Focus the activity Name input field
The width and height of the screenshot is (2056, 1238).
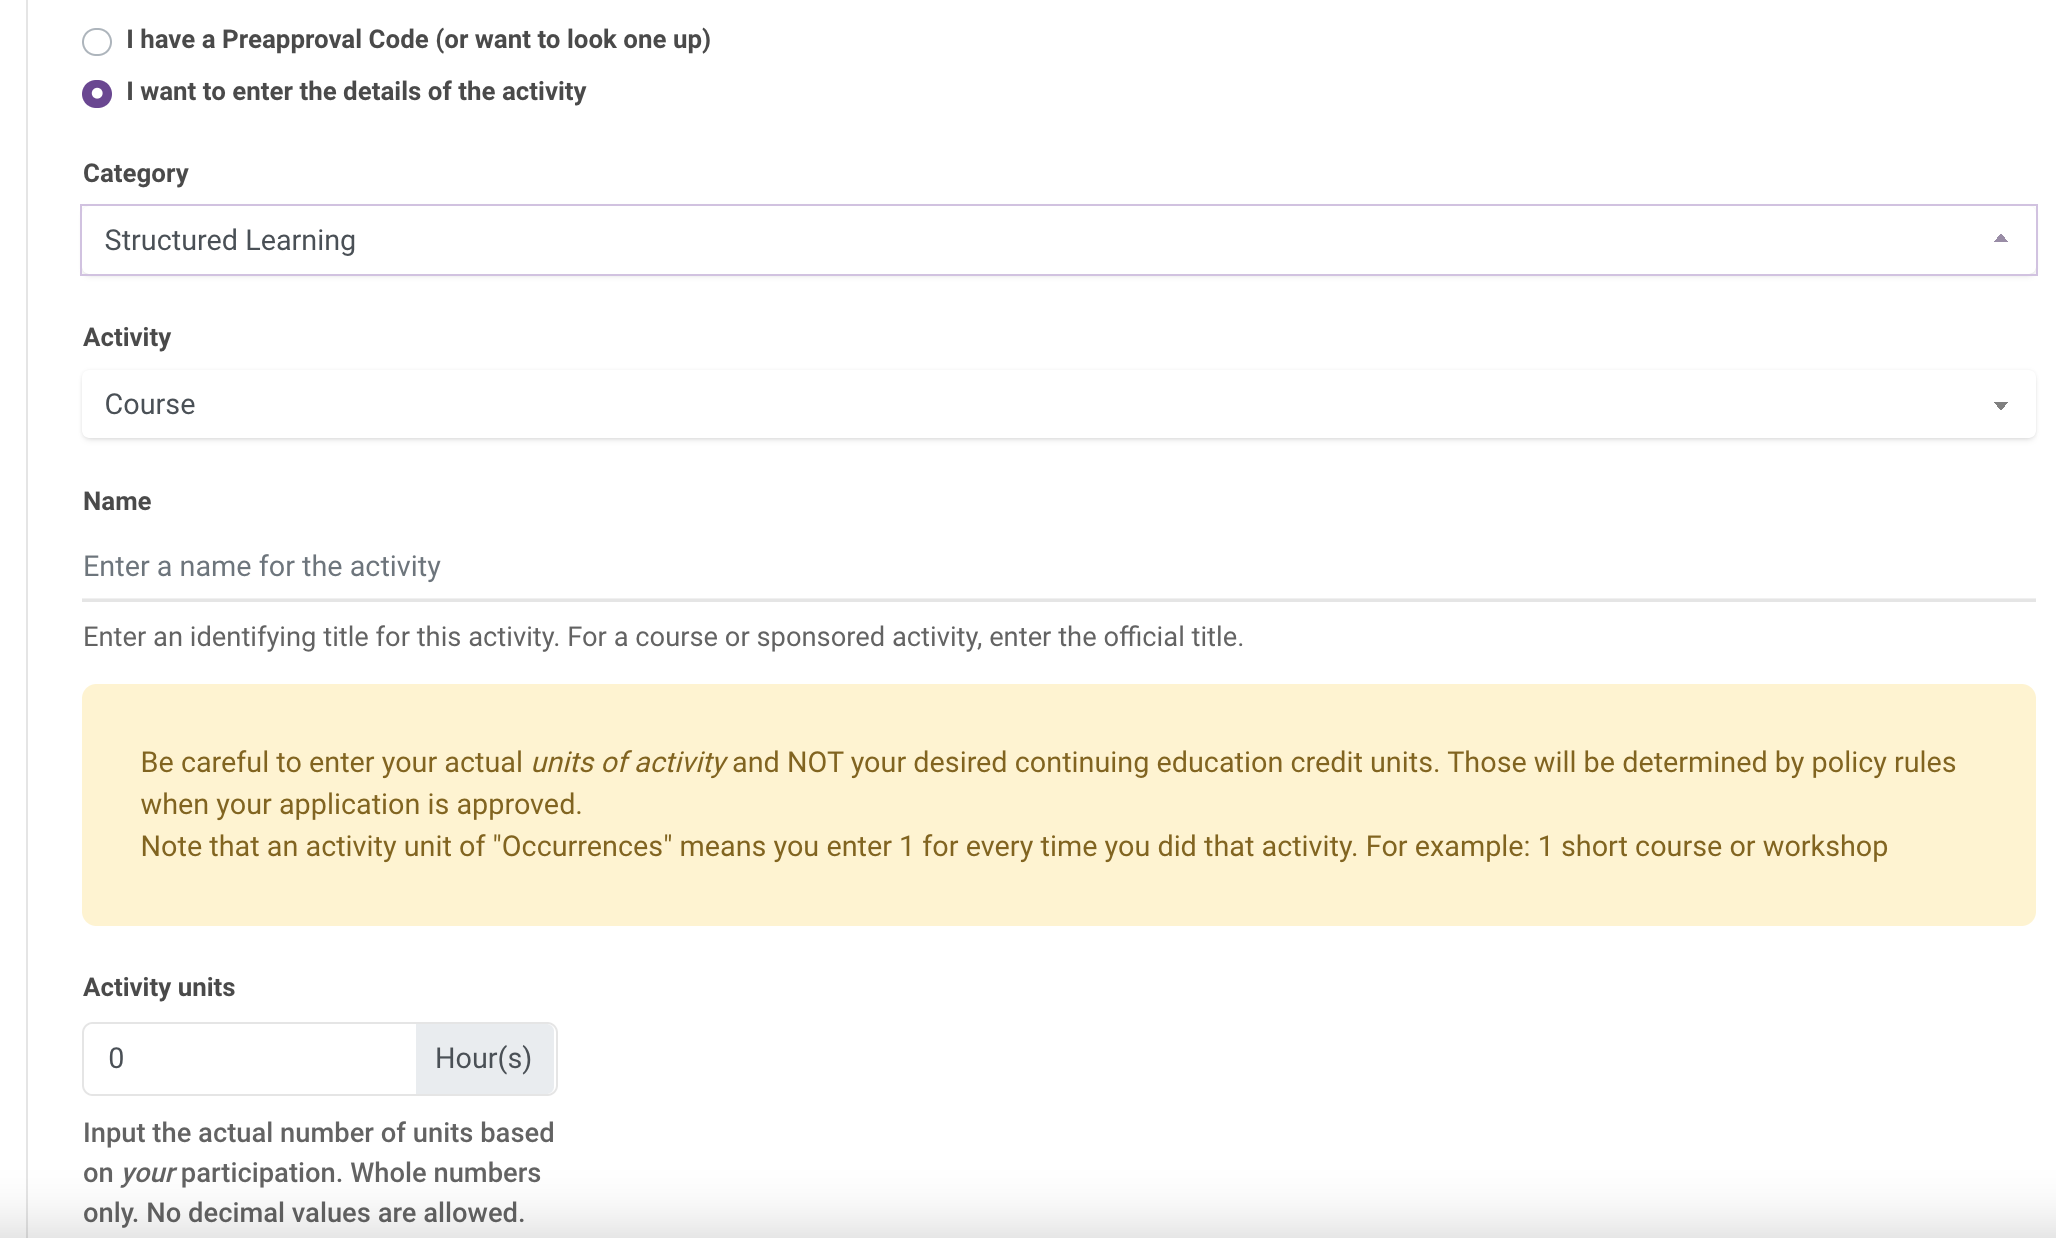[1059, 566]
